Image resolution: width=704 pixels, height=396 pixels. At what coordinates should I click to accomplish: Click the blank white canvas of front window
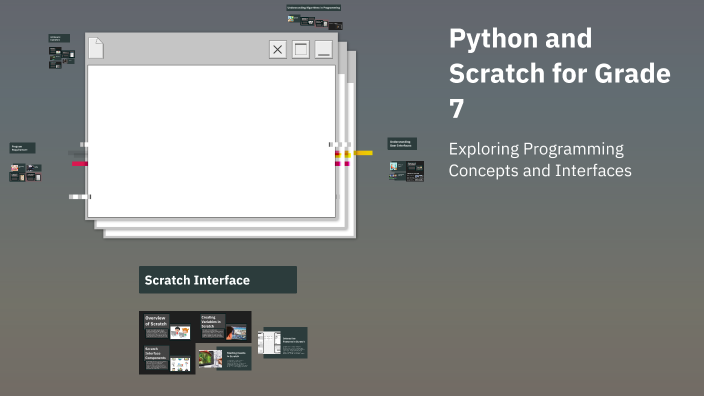click(x=211, y=141)
